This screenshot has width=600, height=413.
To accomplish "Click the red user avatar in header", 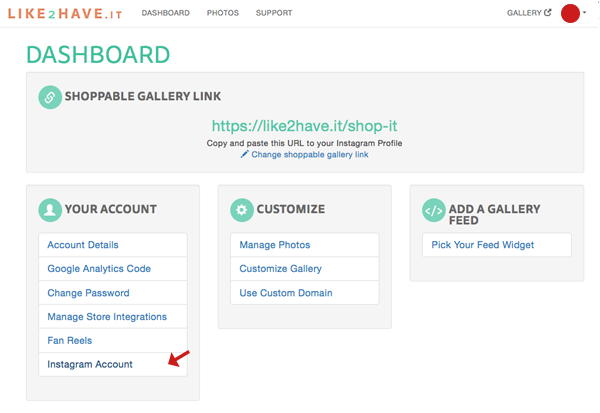I will (570, 13).
